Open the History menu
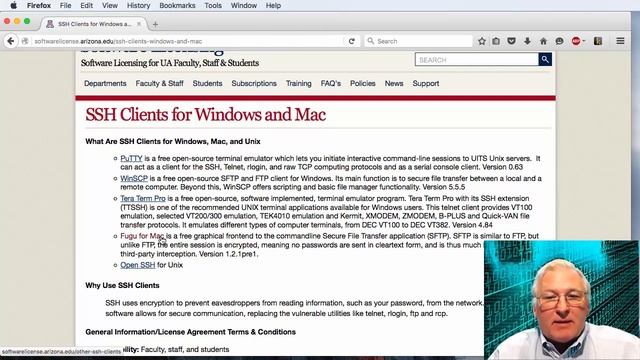The image size is (640, 360). (138, 6)
